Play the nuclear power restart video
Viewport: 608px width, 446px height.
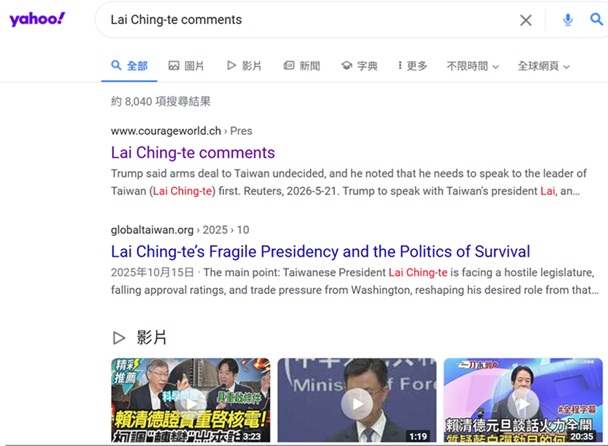coord(190,400)
